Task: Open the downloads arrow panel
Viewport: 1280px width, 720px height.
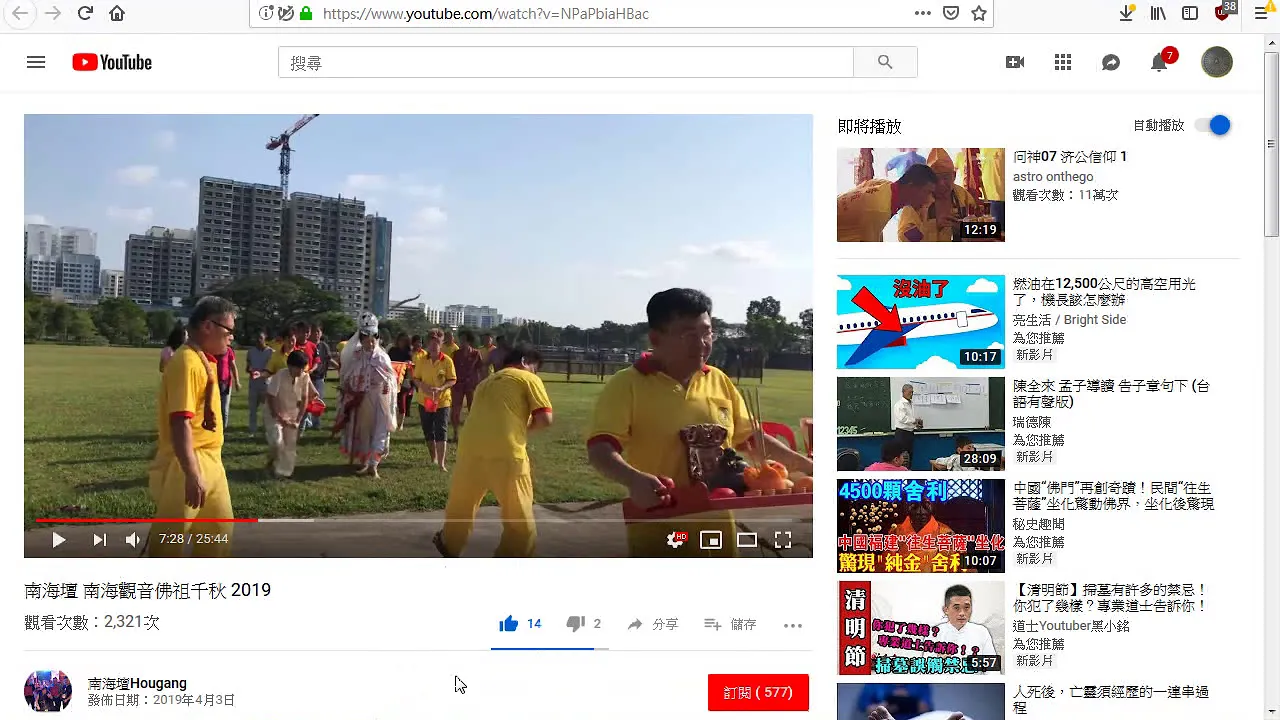Action: 1127,13
